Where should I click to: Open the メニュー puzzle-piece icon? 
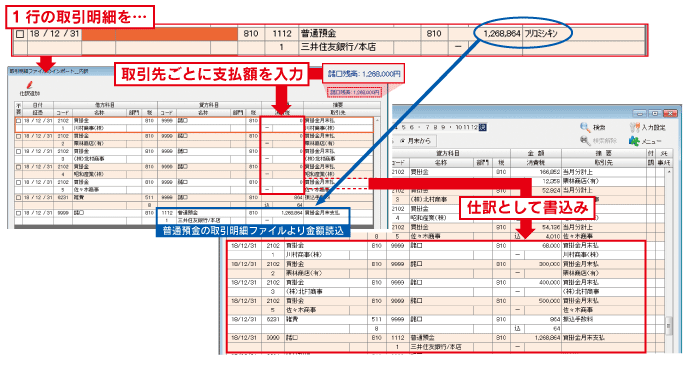pyautogui.click(x=634, y=141)
